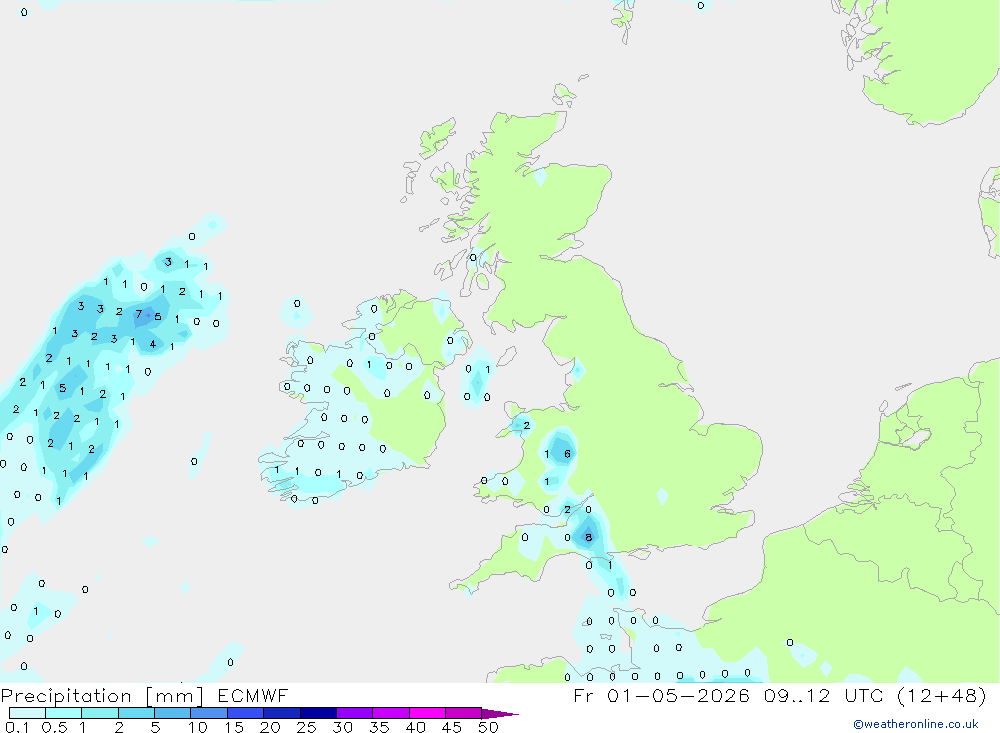1000x733 pixels.
Task: Click the 20 to 25 mm dark blue swatch
Action: point(281,713)
